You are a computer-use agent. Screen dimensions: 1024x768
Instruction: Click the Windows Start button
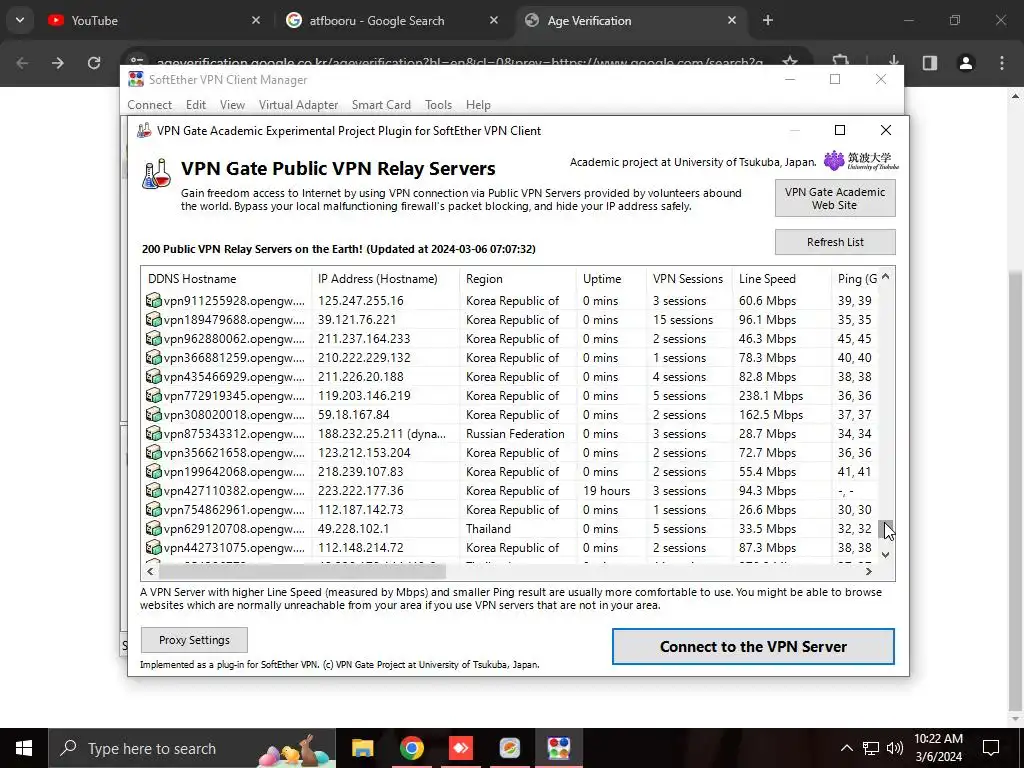pyautogui.click(x=24, y=748)
